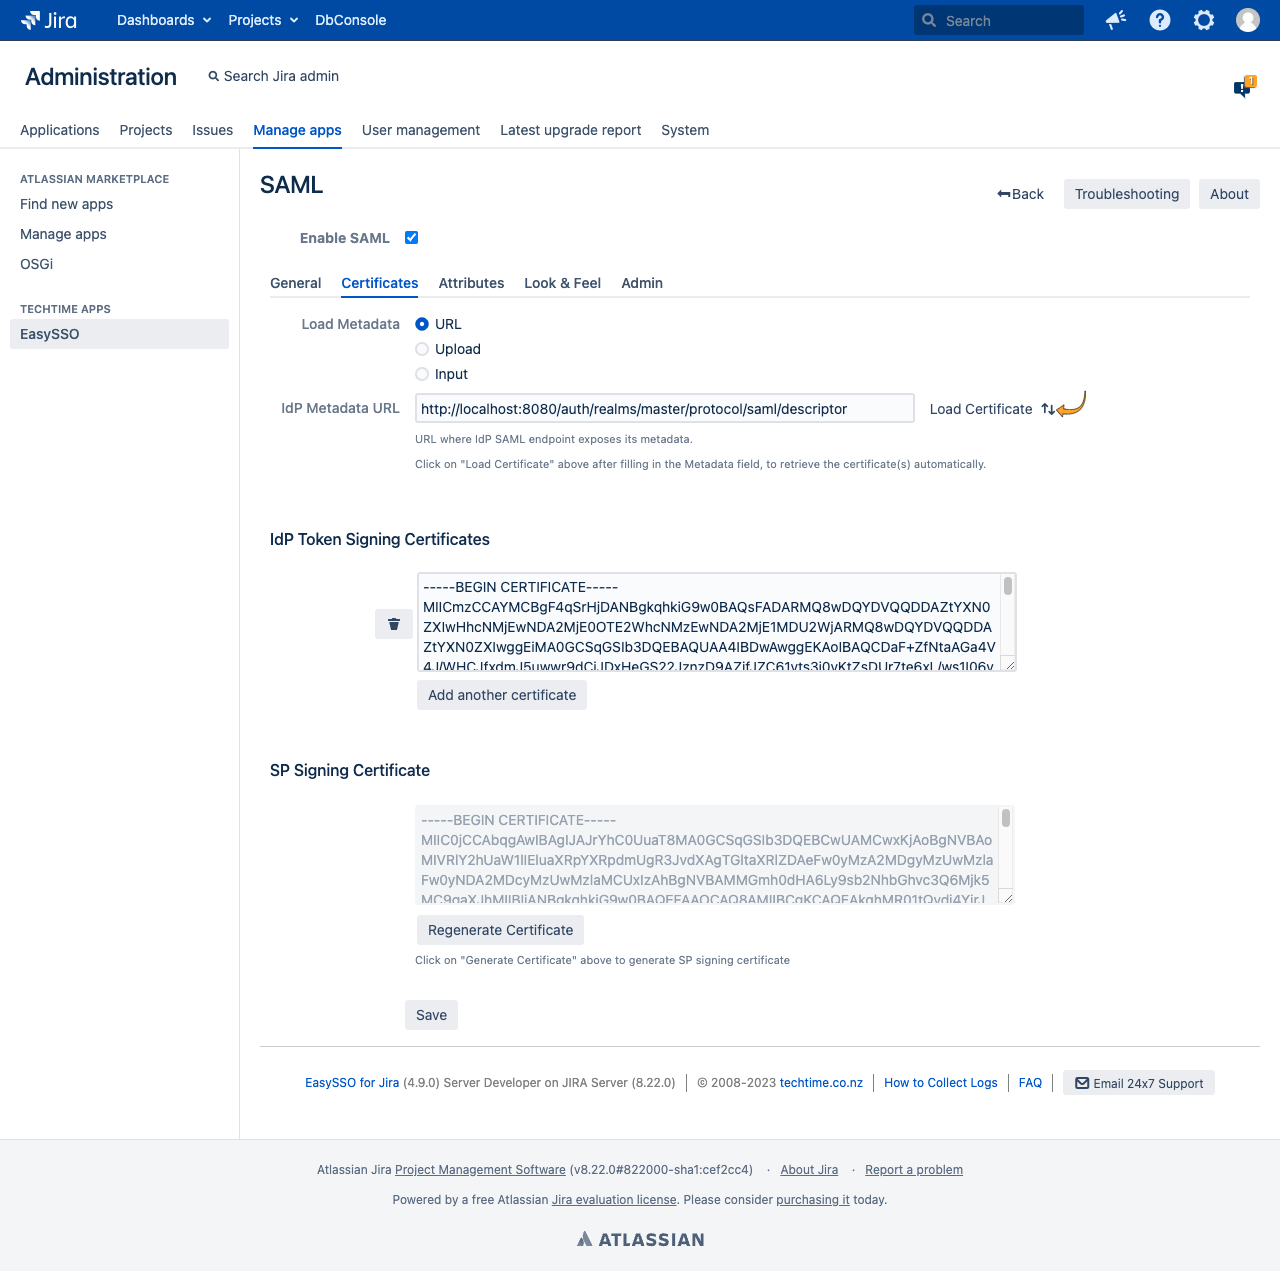Screen dimensions: 1280x1271
Task: Select the Manage apps tab
Action: click(x=297, y=130)
